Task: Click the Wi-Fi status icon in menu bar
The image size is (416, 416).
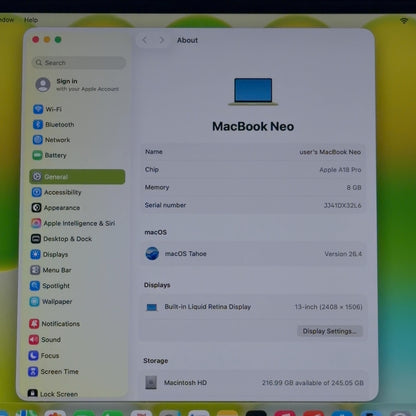Action: click(x=404, y=21)
